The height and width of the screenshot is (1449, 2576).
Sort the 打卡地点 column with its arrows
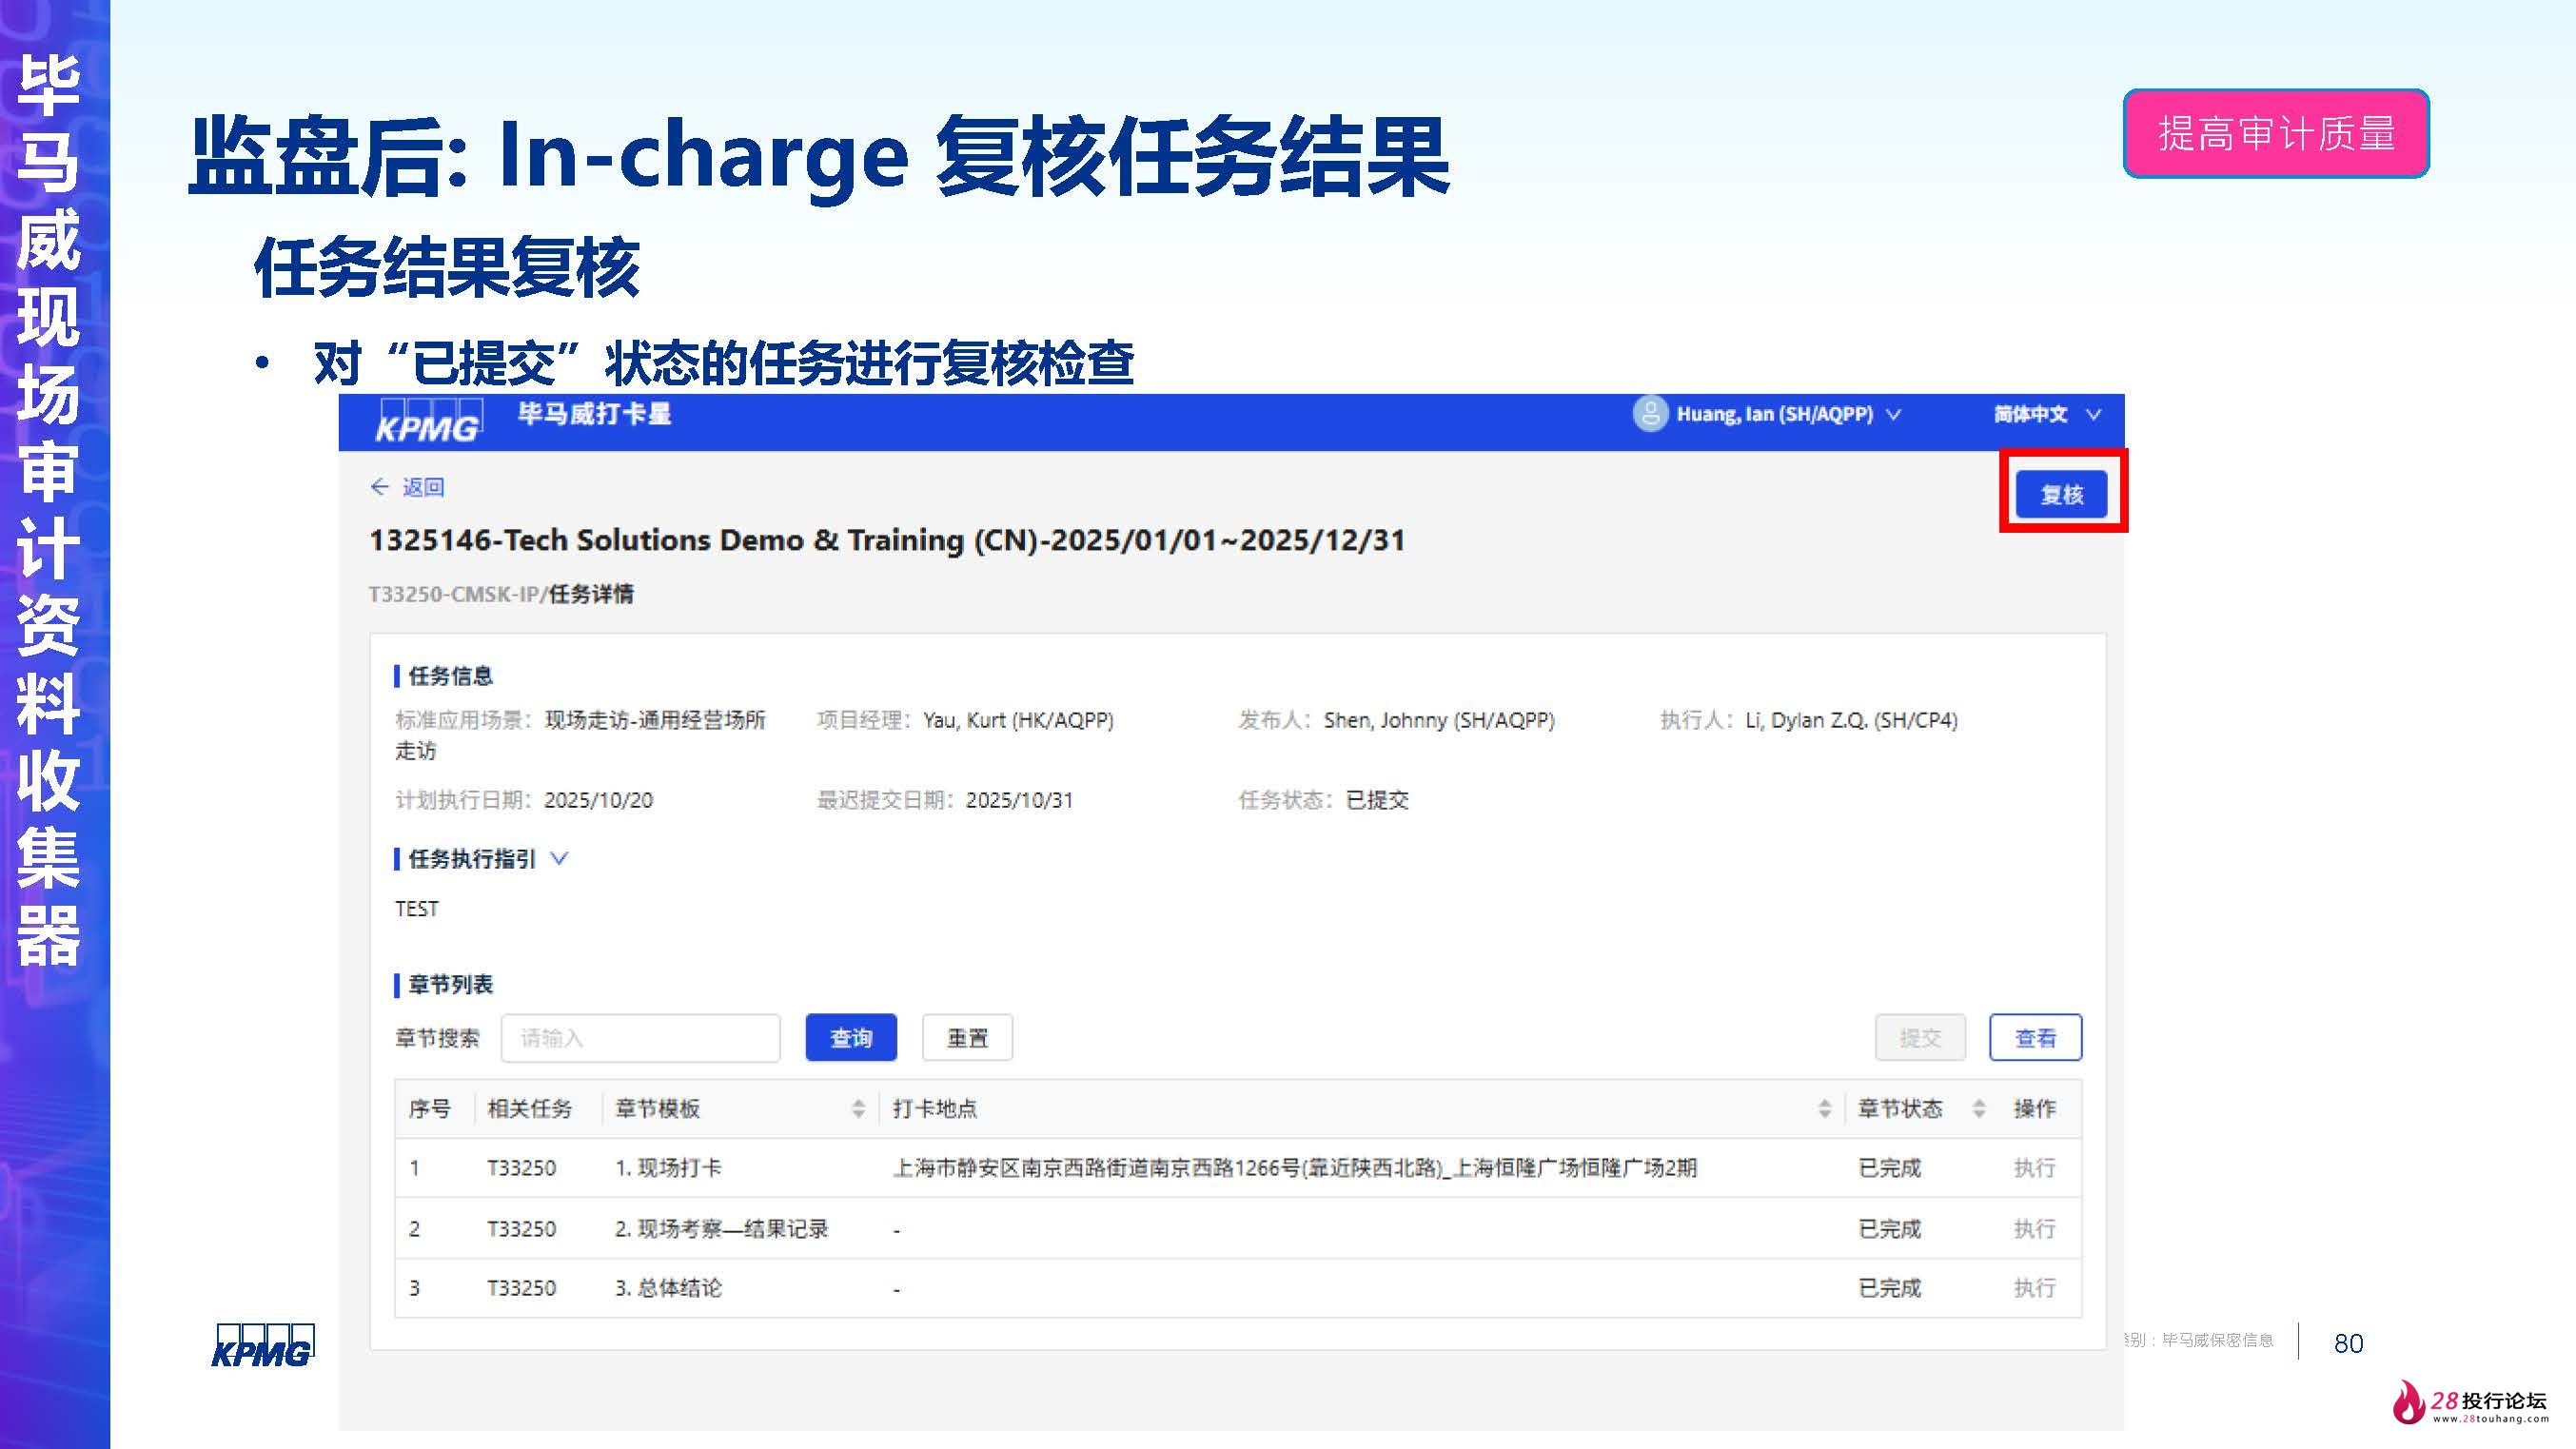point(1823,1108)
